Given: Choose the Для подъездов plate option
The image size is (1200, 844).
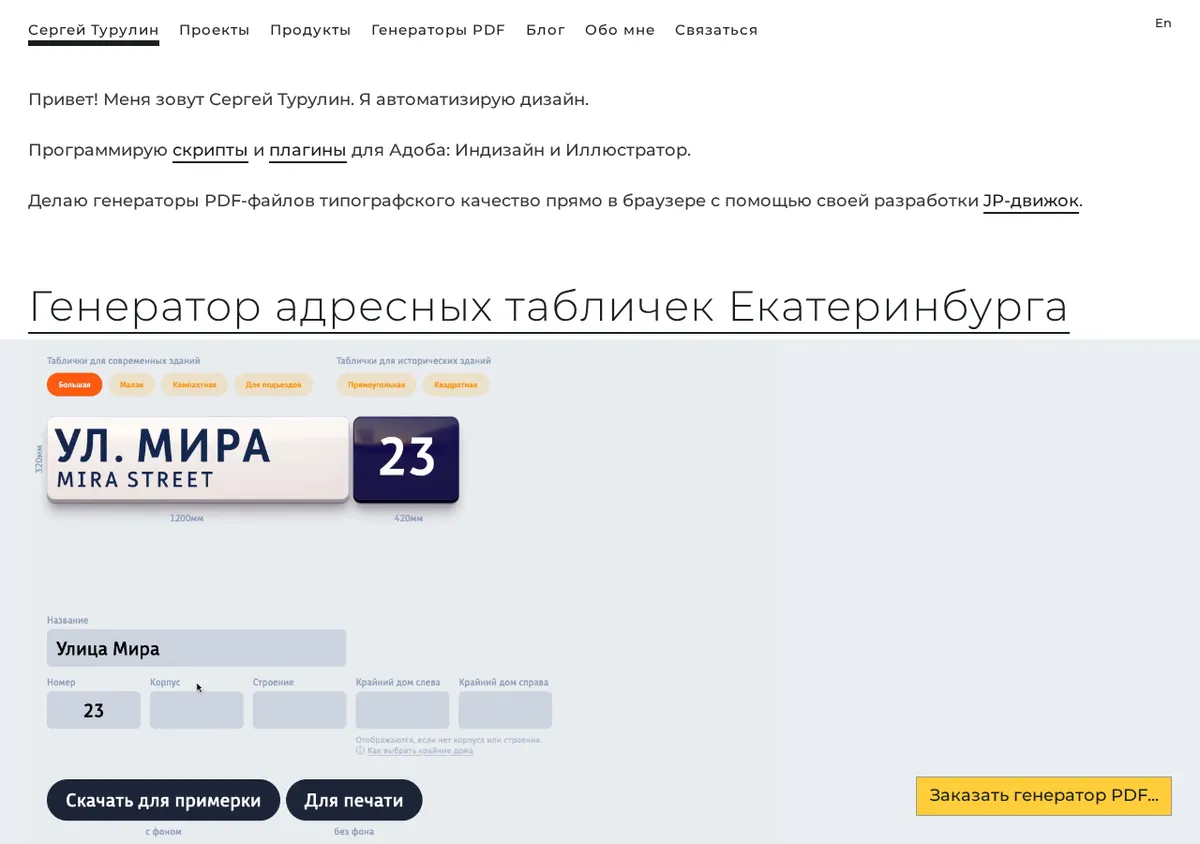Looking at the screenshot, I should (x=273, y=385).
